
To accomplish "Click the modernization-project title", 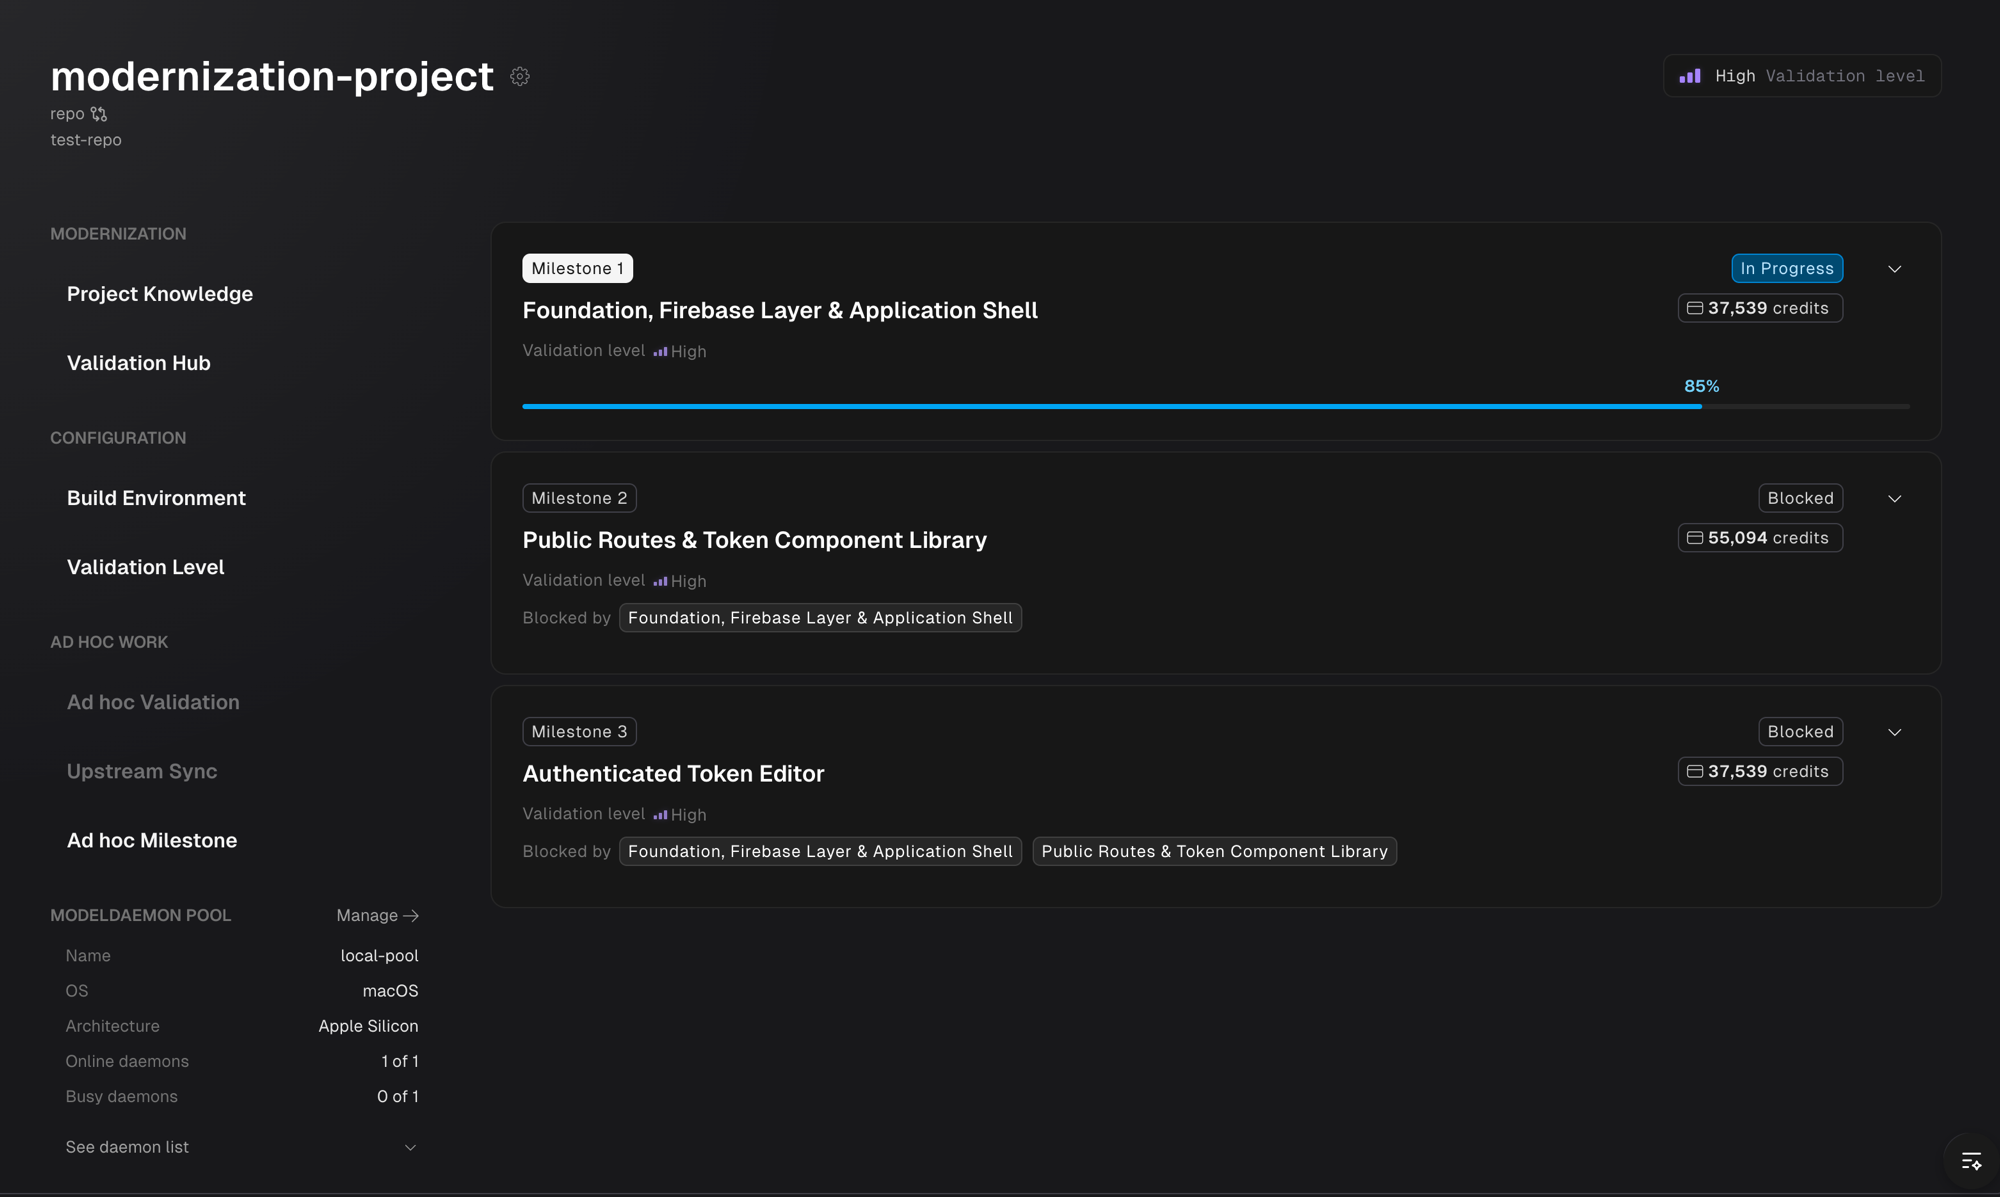I will pos(272,76).
